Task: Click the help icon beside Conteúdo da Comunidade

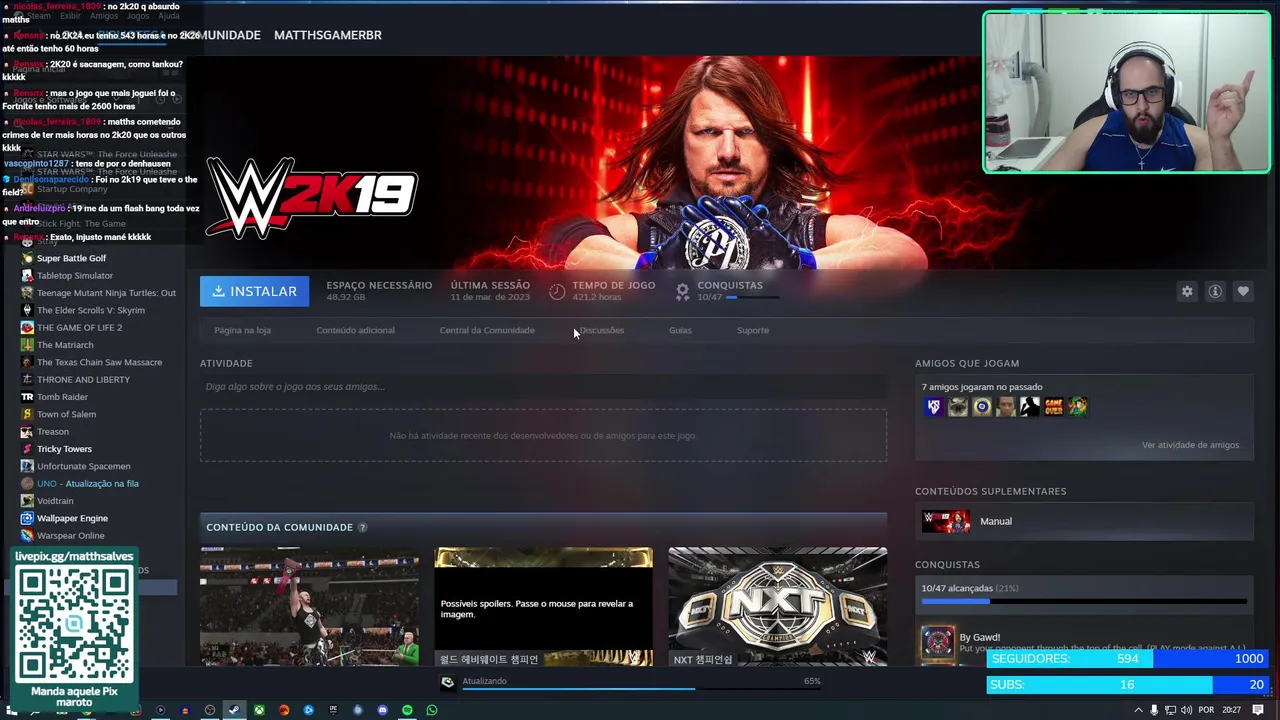Action: pos(362,527)
